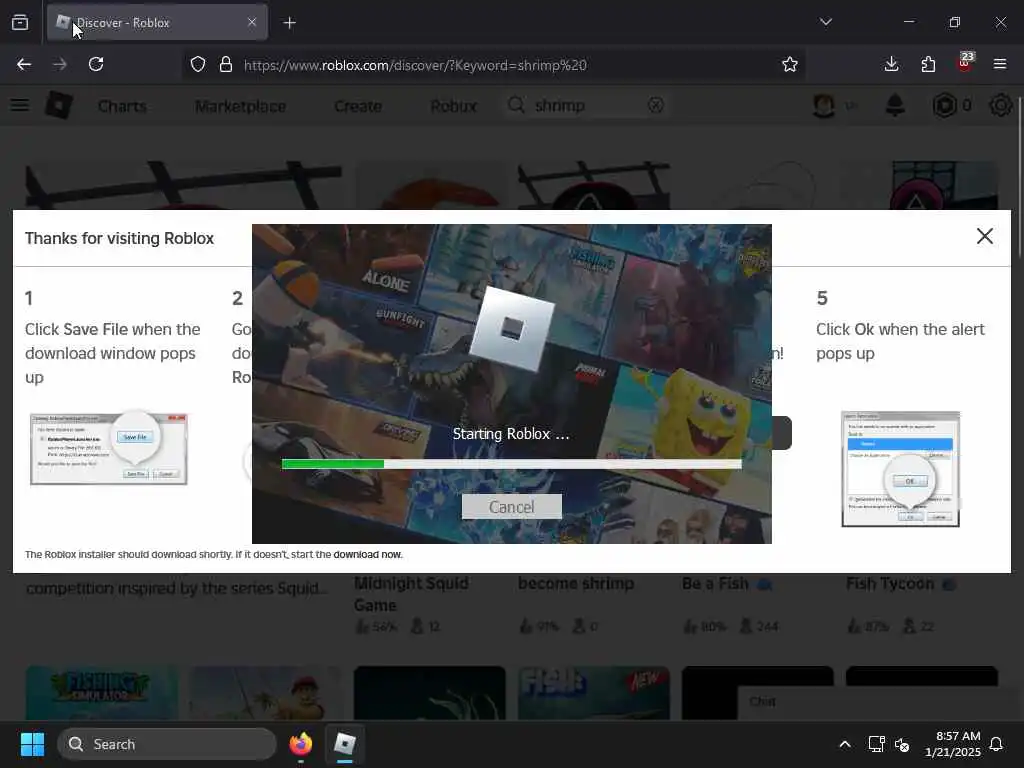Open the Robux page
Image resolution: width=1024 pixels, height=768 pixels.
click(x=453, y=106)
